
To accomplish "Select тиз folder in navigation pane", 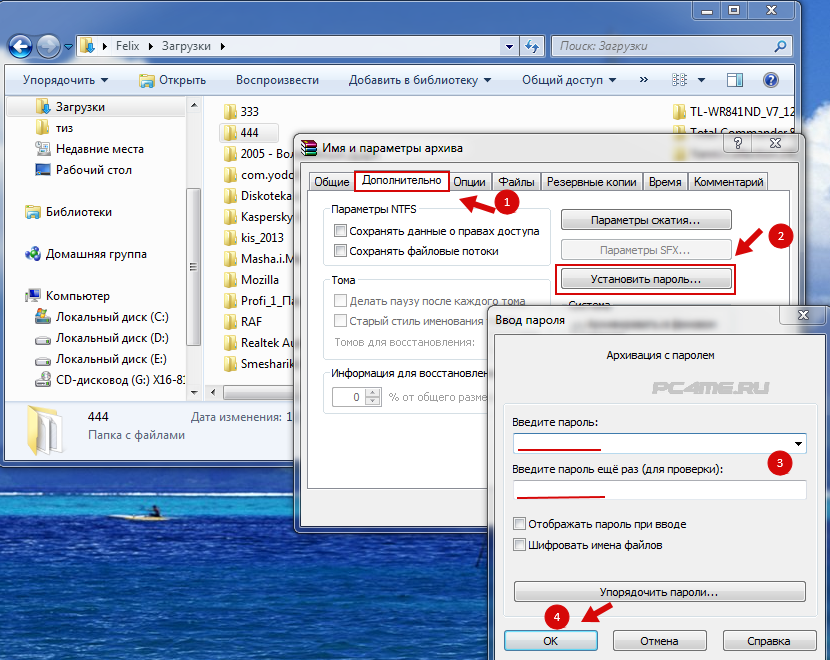I will tap(54, 128).
